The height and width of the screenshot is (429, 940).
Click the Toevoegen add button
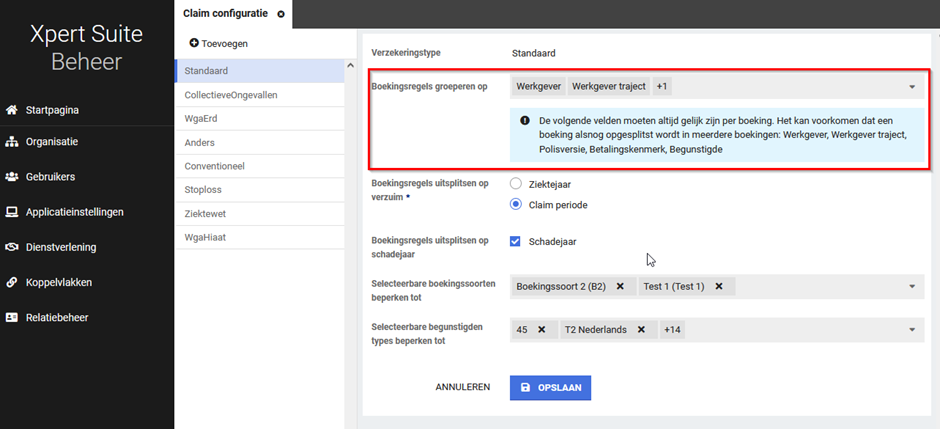218,44
